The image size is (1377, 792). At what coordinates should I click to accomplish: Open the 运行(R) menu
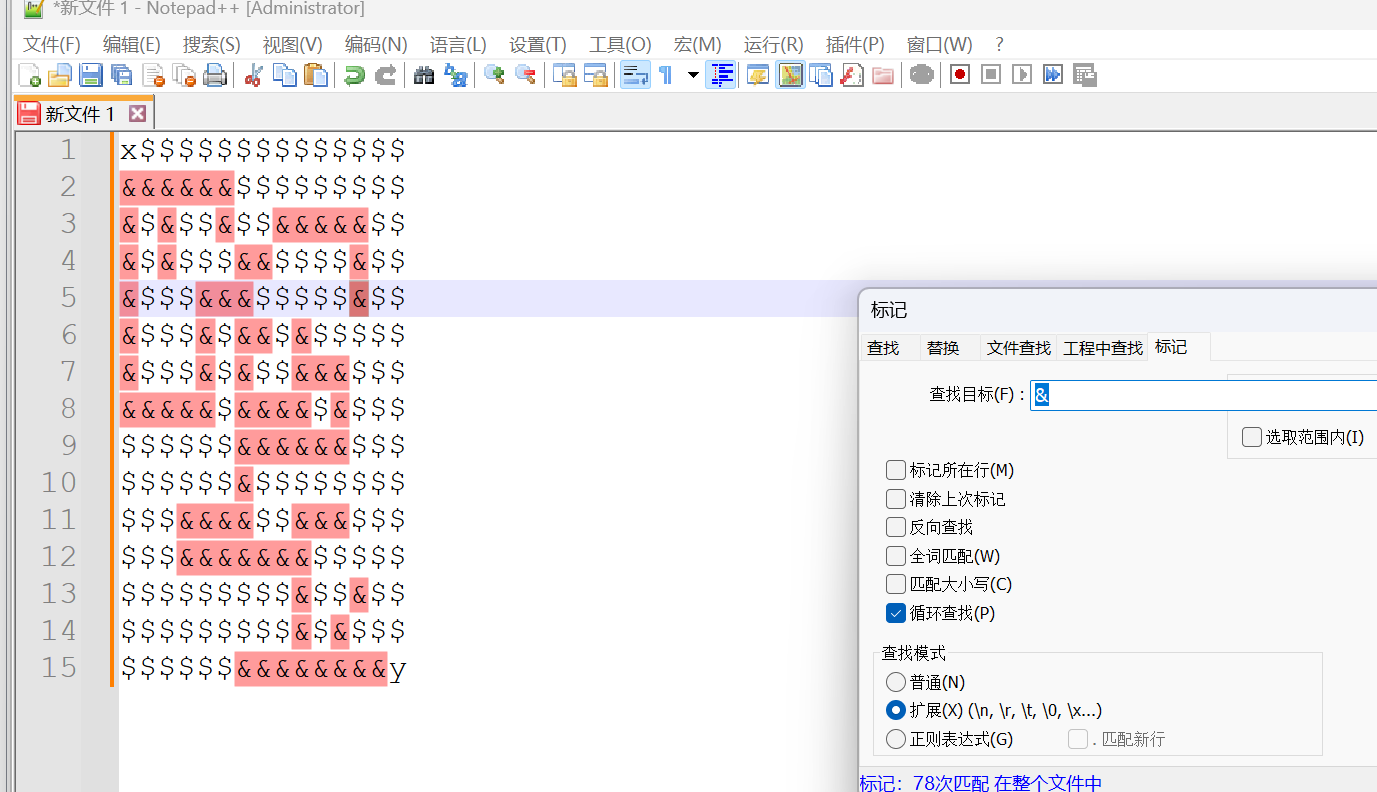pos(774,45)
